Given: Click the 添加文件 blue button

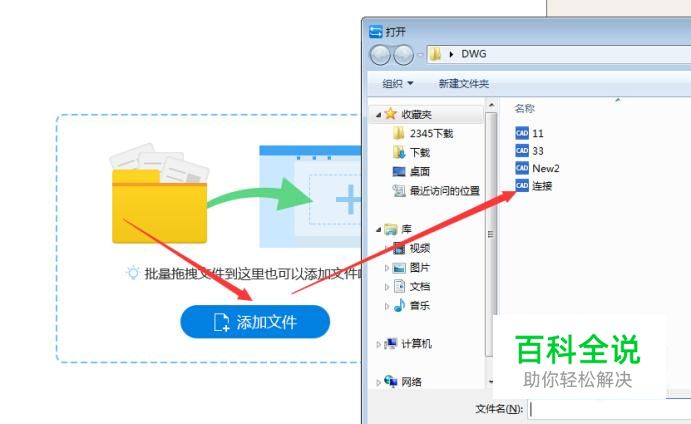Looking at the screenshot, I should point(255,322).
